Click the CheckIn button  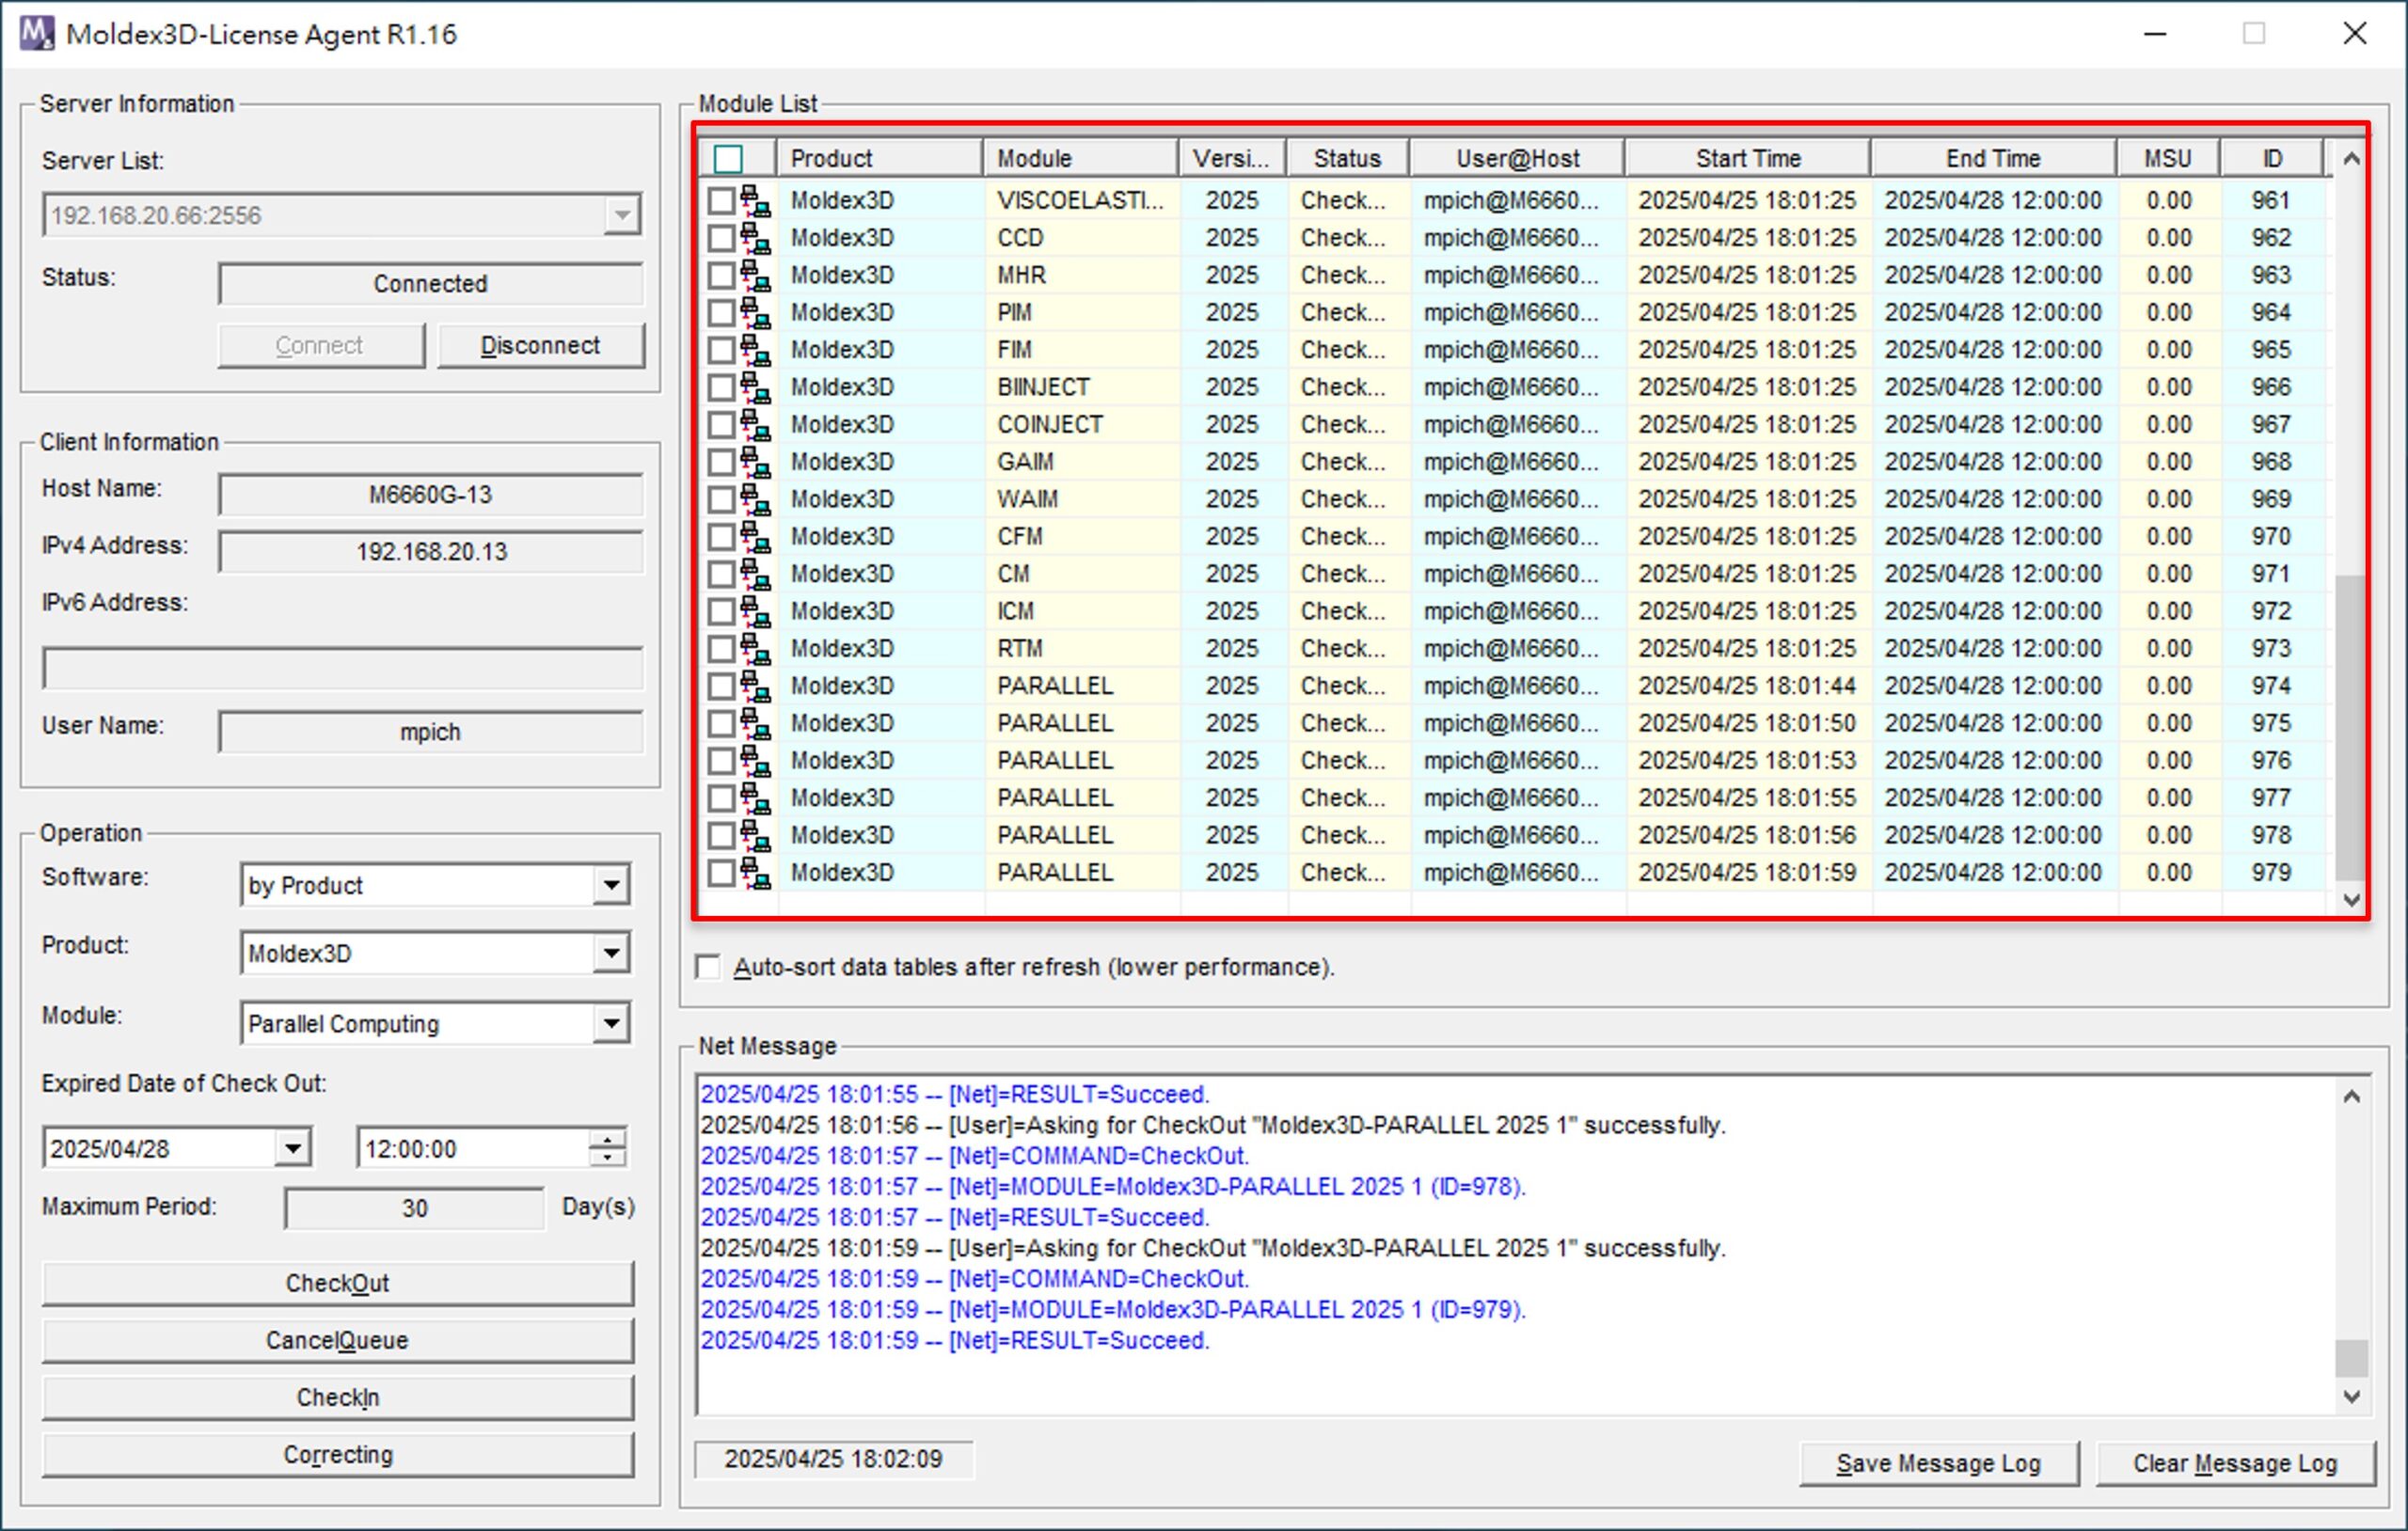click(337, 1397)
